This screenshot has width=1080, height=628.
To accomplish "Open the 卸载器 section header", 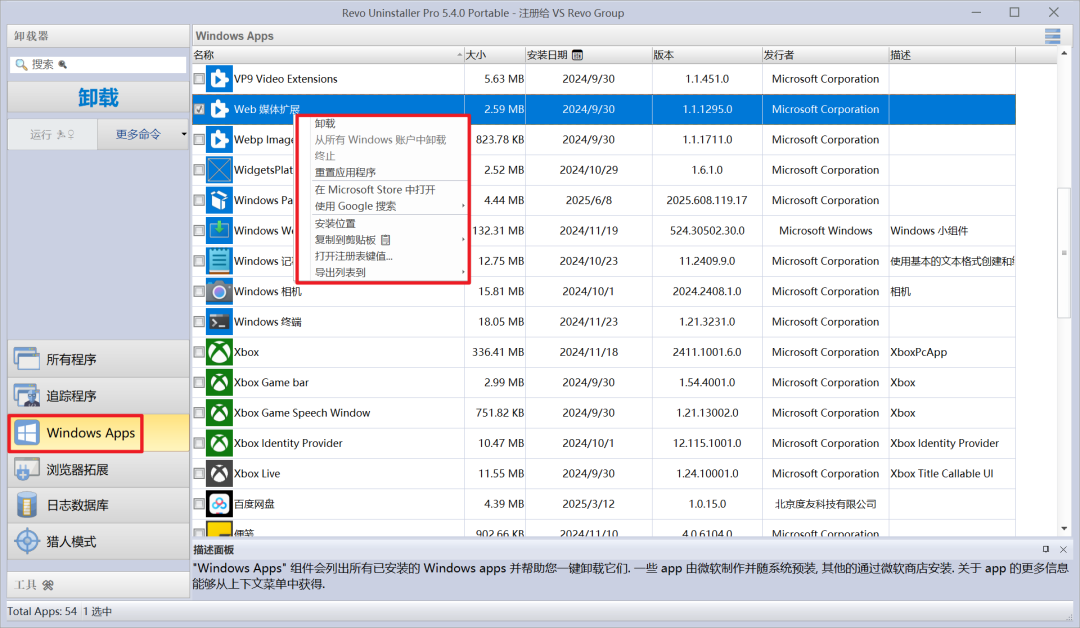I will 98,36.
